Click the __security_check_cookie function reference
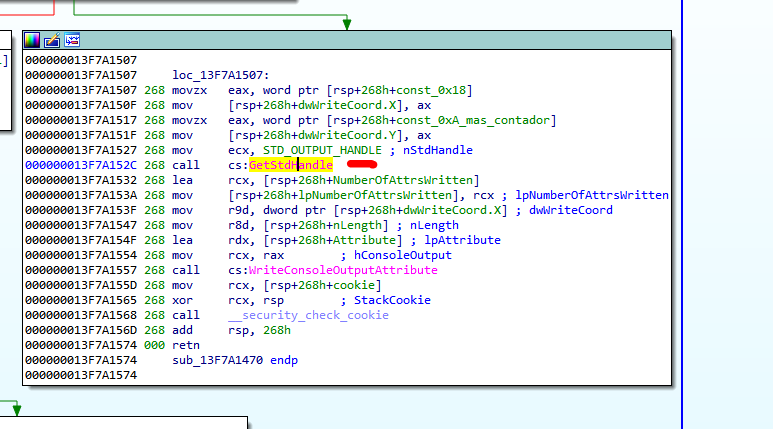The image size is (773, 429). pyautogui.click(x=308, y=315)
